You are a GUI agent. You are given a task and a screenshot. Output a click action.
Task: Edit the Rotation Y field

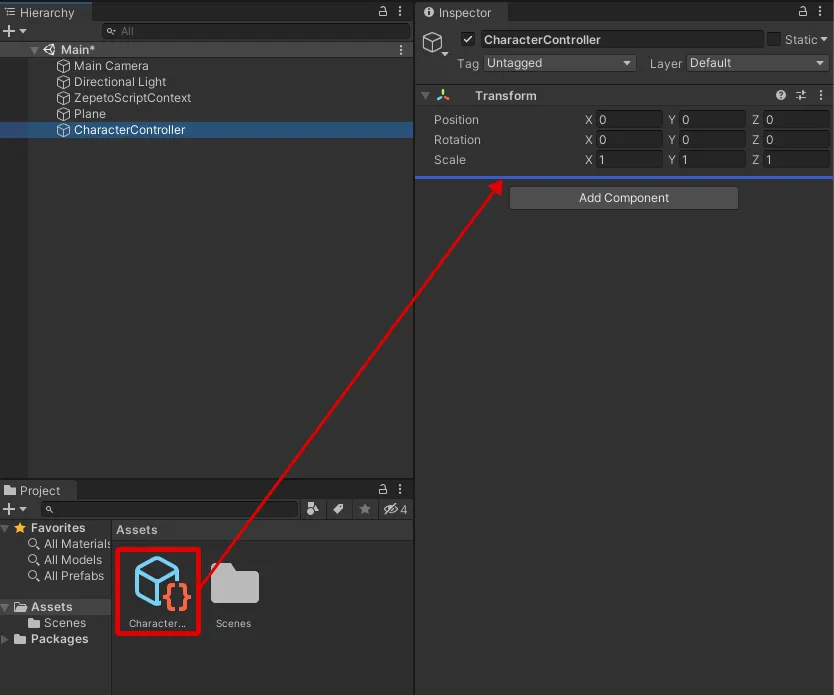click(x=712, y=140)
